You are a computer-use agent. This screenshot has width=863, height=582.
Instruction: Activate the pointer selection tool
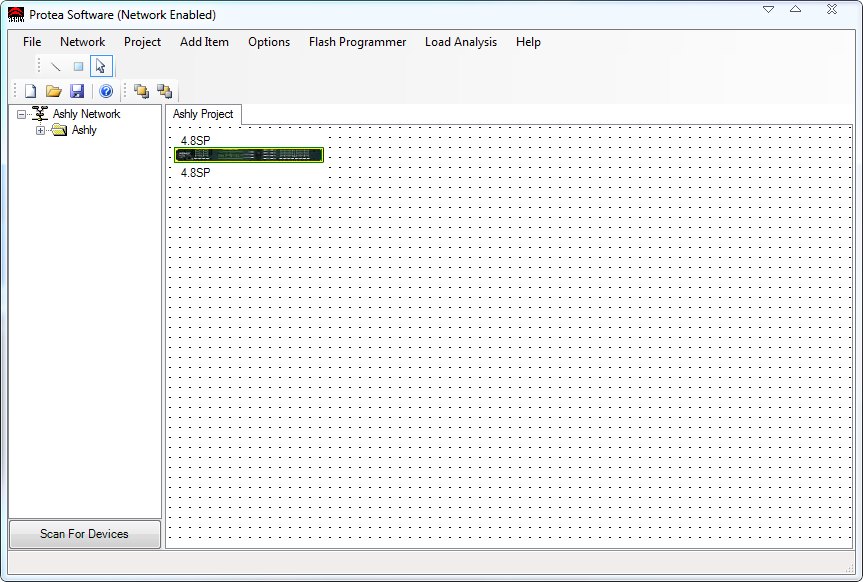[x=101, y=66]
